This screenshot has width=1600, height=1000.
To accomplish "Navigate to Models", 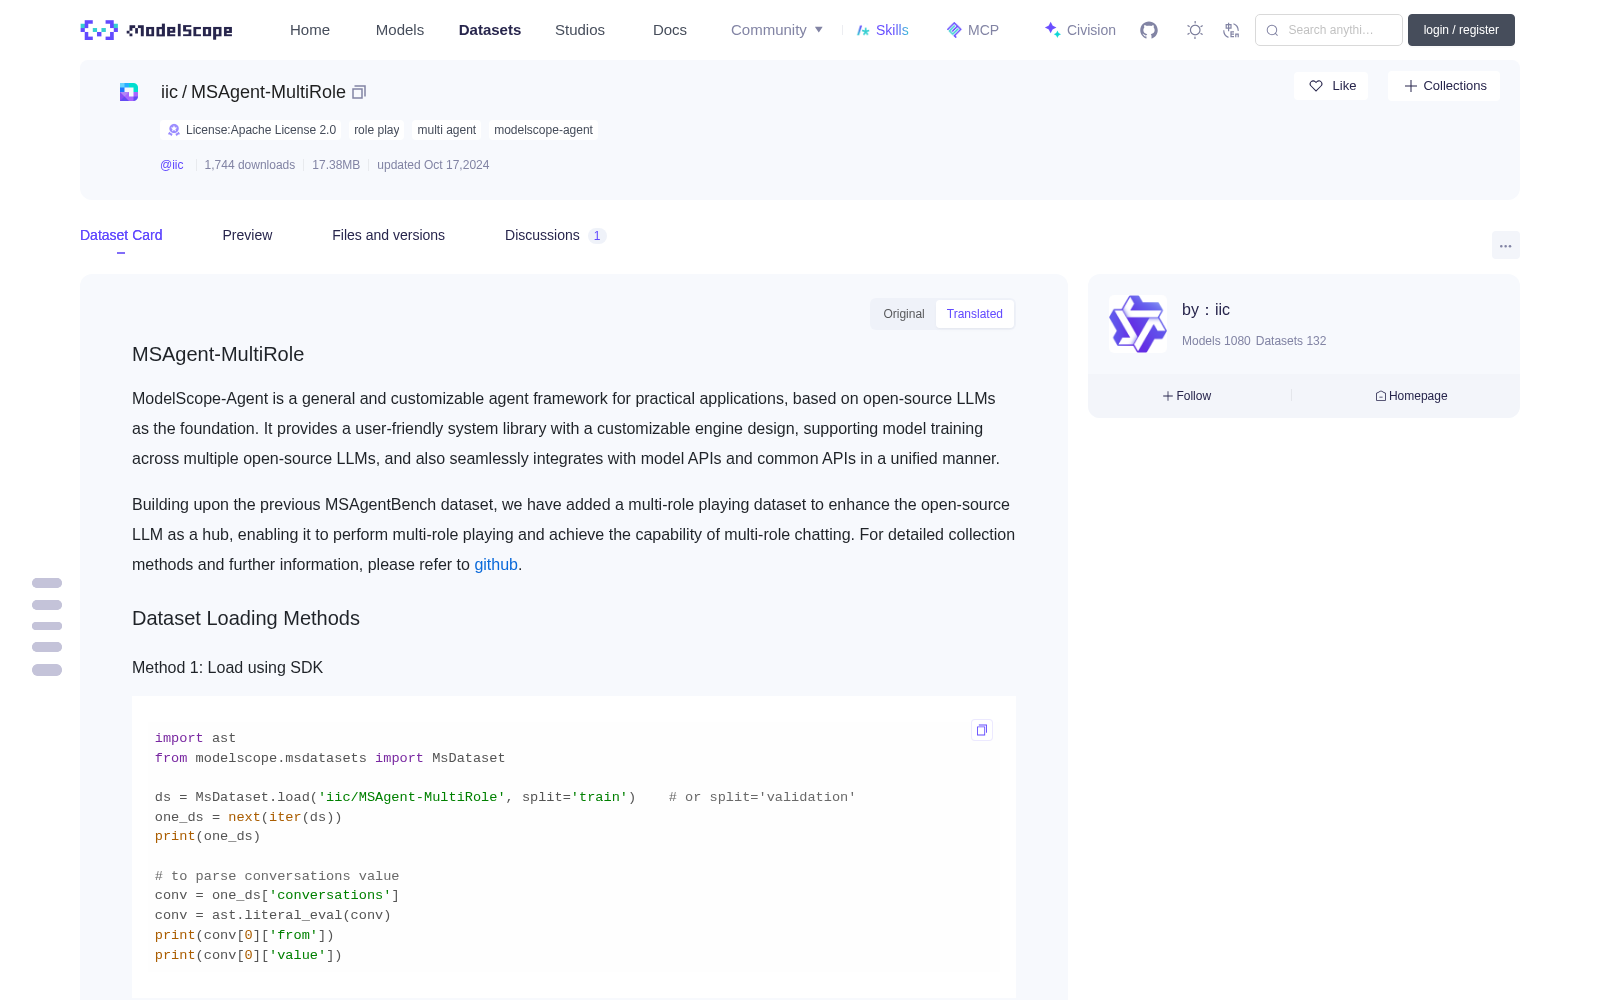I will pos(400,30).
